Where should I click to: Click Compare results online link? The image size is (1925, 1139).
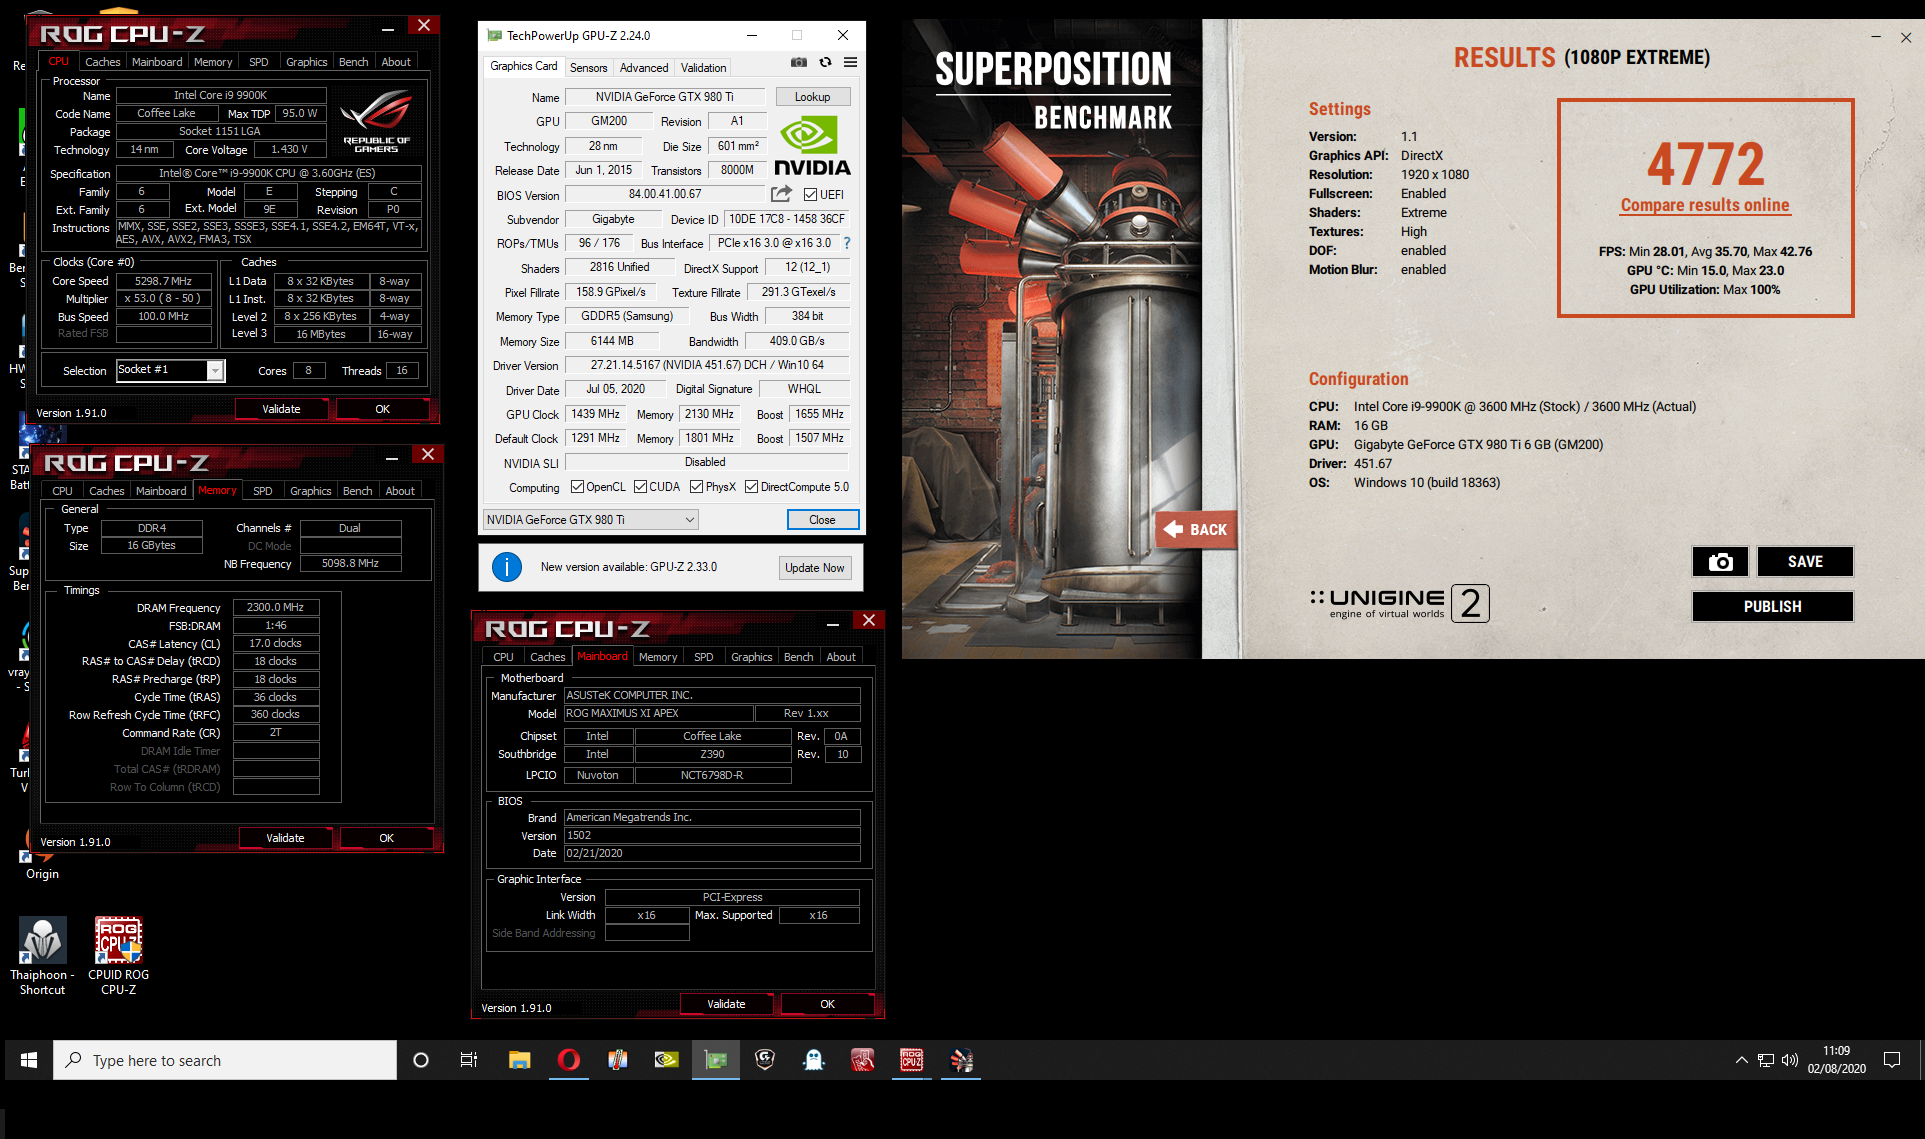click(x=1705, y=205)
